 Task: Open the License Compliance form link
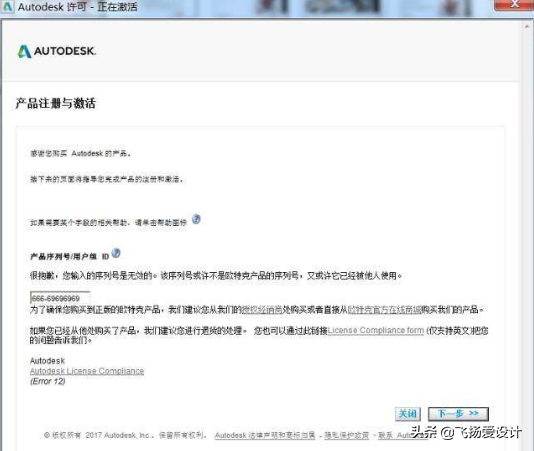coord(376,330)
